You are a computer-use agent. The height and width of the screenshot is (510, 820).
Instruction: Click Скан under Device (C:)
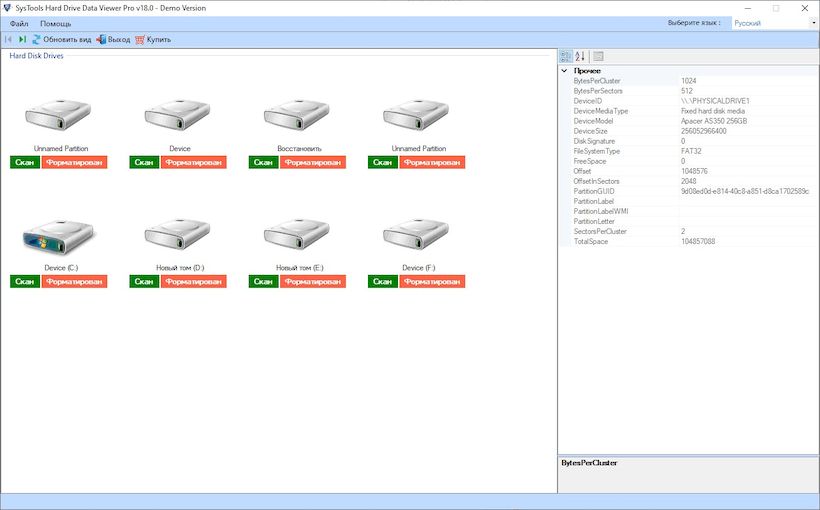click(x=25, y=281)
